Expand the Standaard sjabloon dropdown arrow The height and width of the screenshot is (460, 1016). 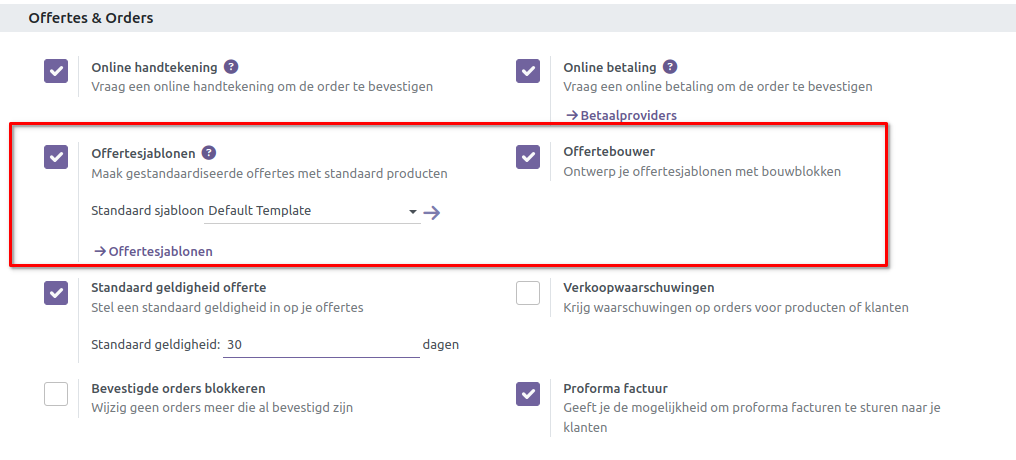tap(412, 212)
